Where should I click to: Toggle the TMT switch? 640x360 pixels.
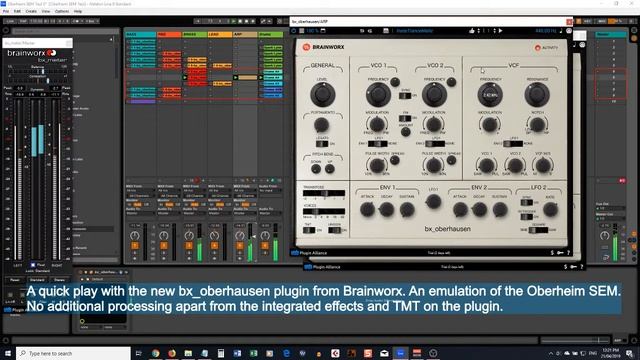[x=309, y=230]
